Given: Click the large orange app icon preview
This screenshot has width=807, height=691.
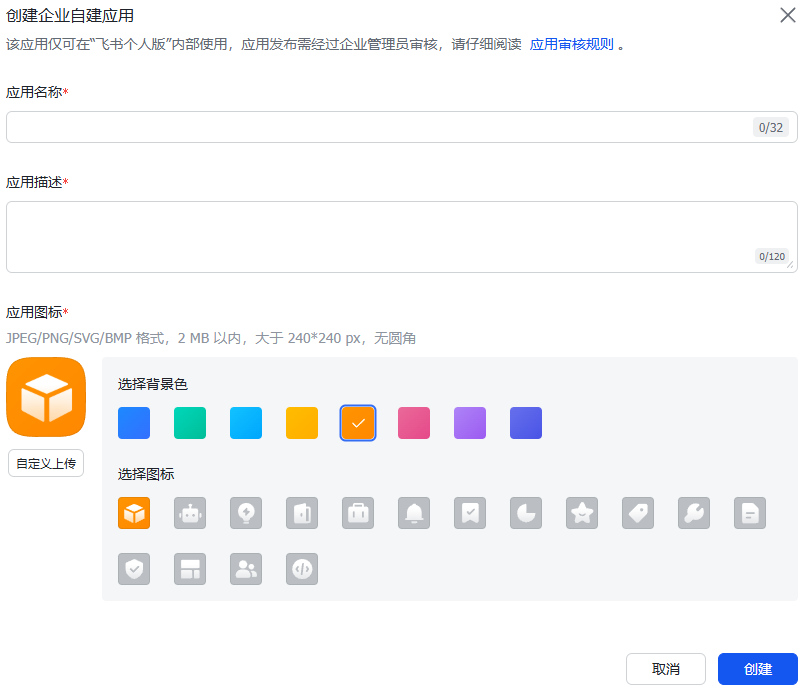Looking at the screenshot, I should click(x=46, y=397).
